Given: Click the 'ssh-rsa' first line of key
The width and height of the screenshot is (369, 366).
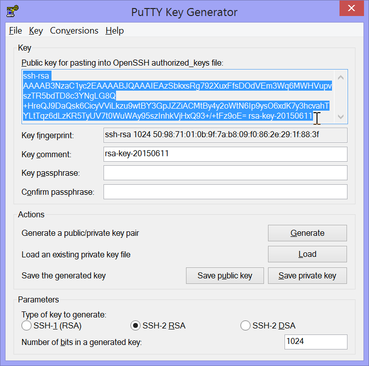Looking at the screenshot, I should pyautogui.click(x=36, y=76).
